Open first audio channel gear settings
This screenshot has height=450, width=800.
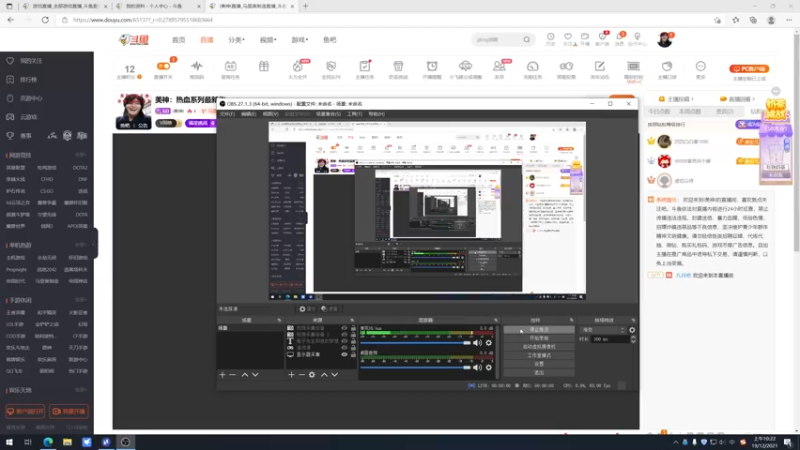click(x=489, y=343)
